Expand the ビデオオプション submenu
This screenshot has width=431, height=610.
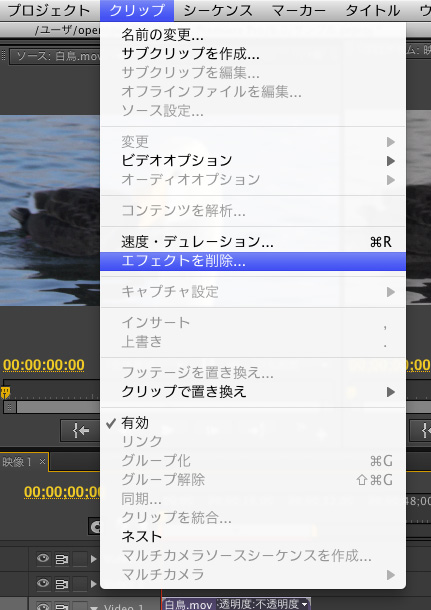pos(253,160)
